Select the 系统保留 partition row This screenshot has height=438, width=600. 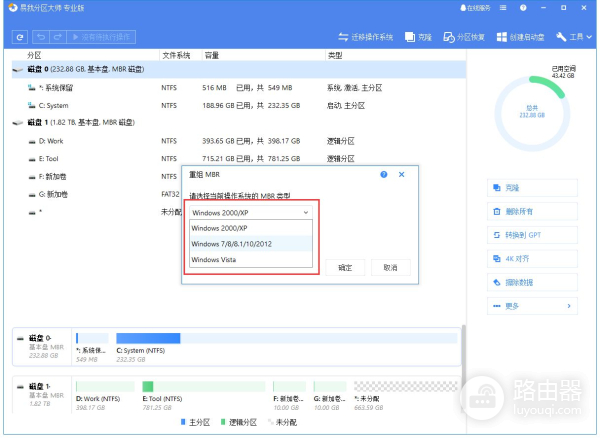239,88
